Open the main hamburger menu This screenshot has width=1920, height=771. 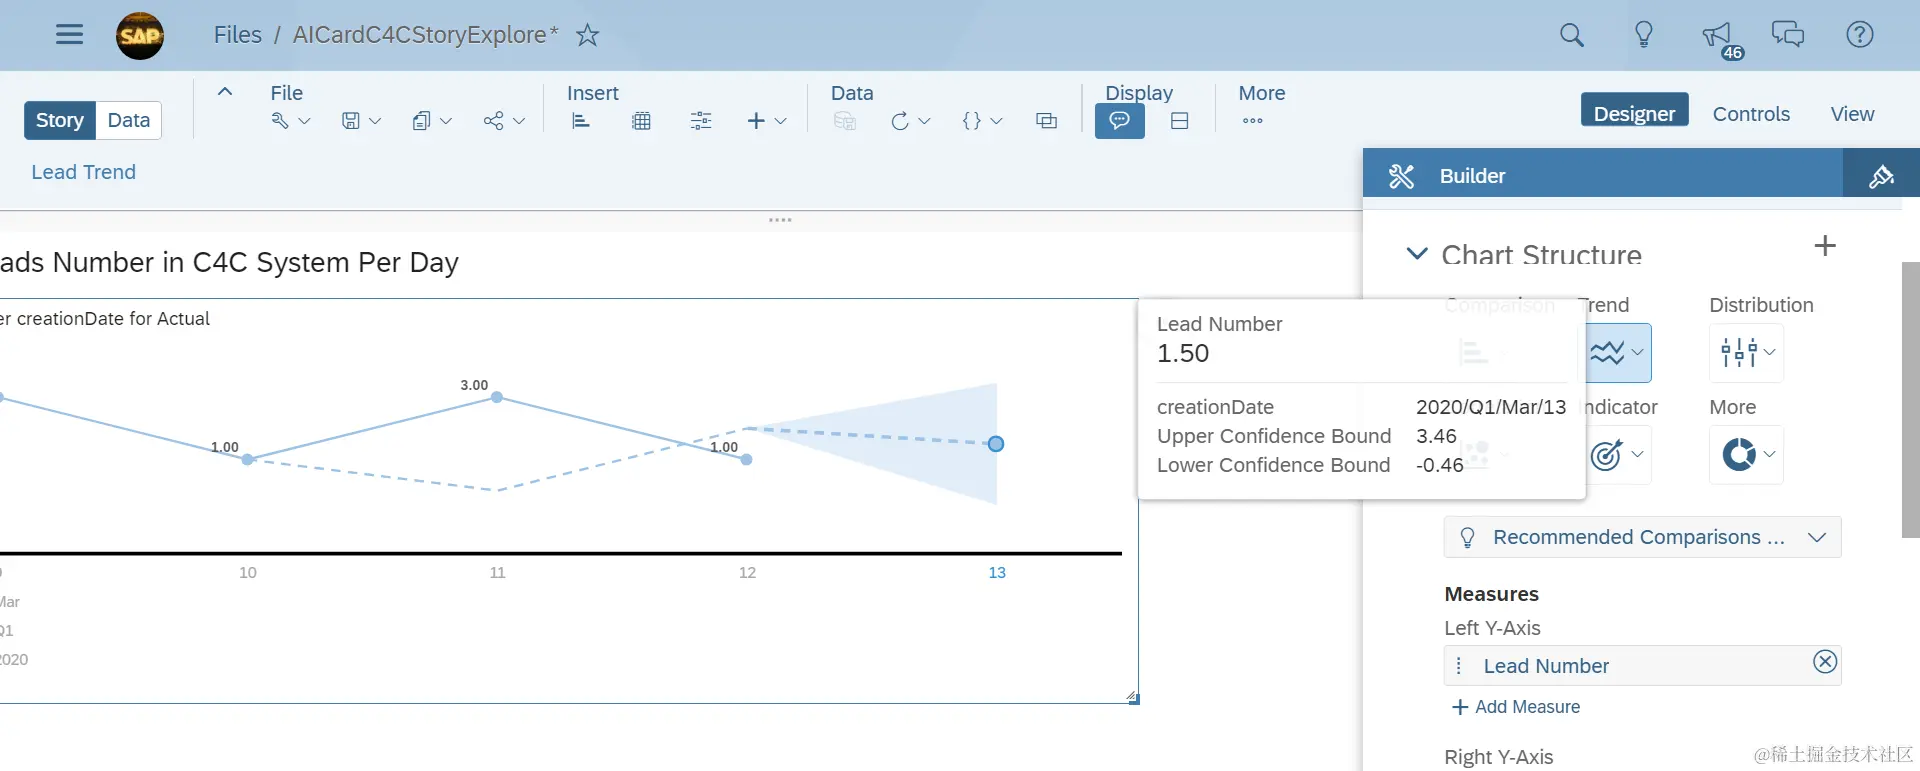pos(69,35)
